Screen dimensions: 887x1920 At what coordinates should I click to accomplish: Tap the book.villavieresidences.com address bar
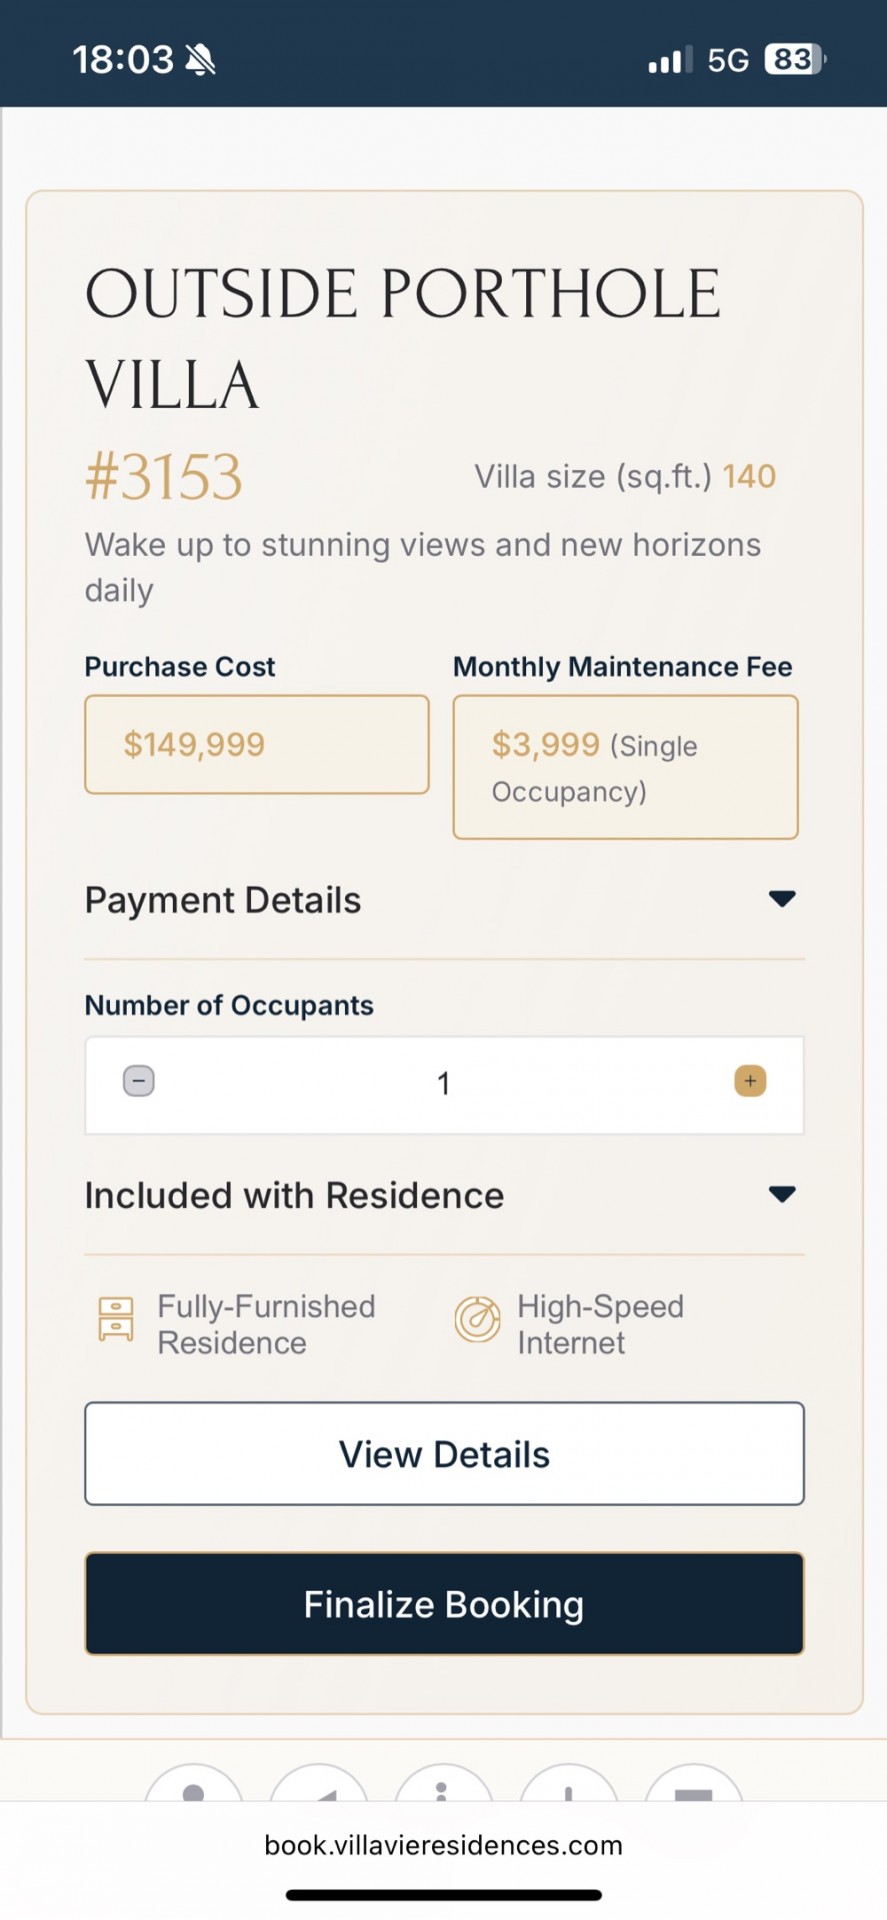tap(443, 1845)
